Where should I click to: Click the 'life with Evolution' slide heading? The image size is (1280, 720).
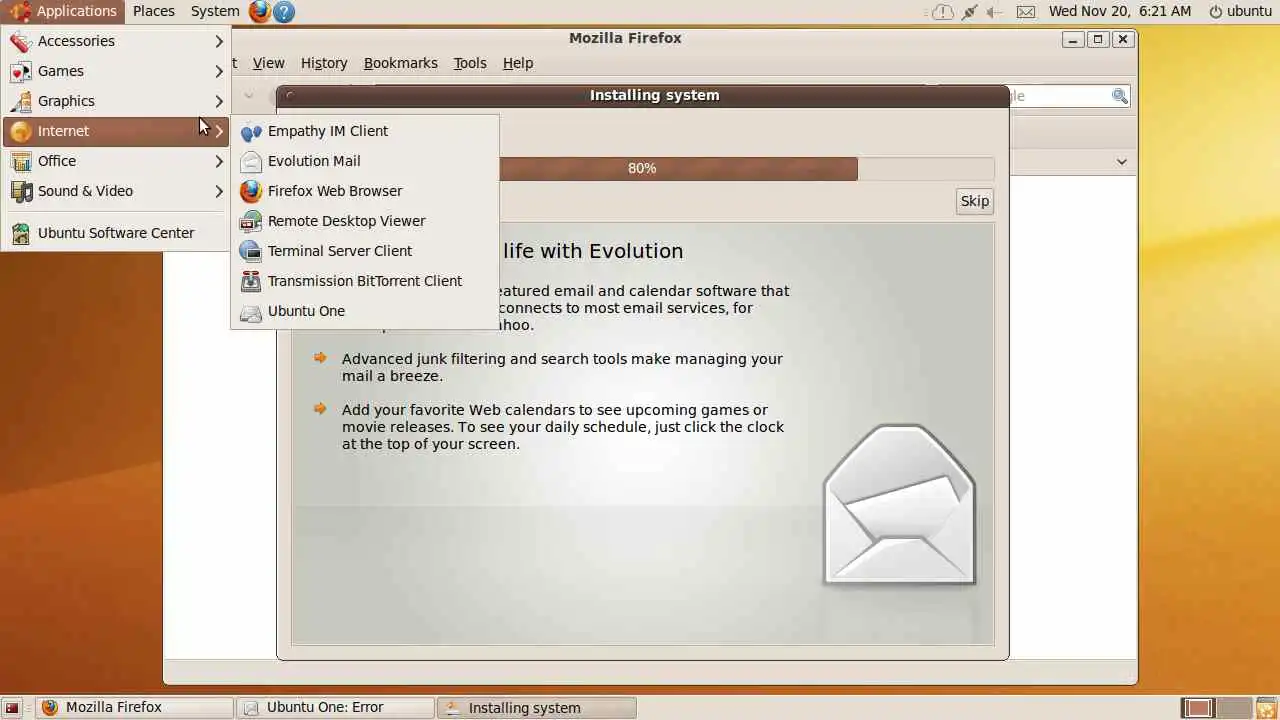593,251
